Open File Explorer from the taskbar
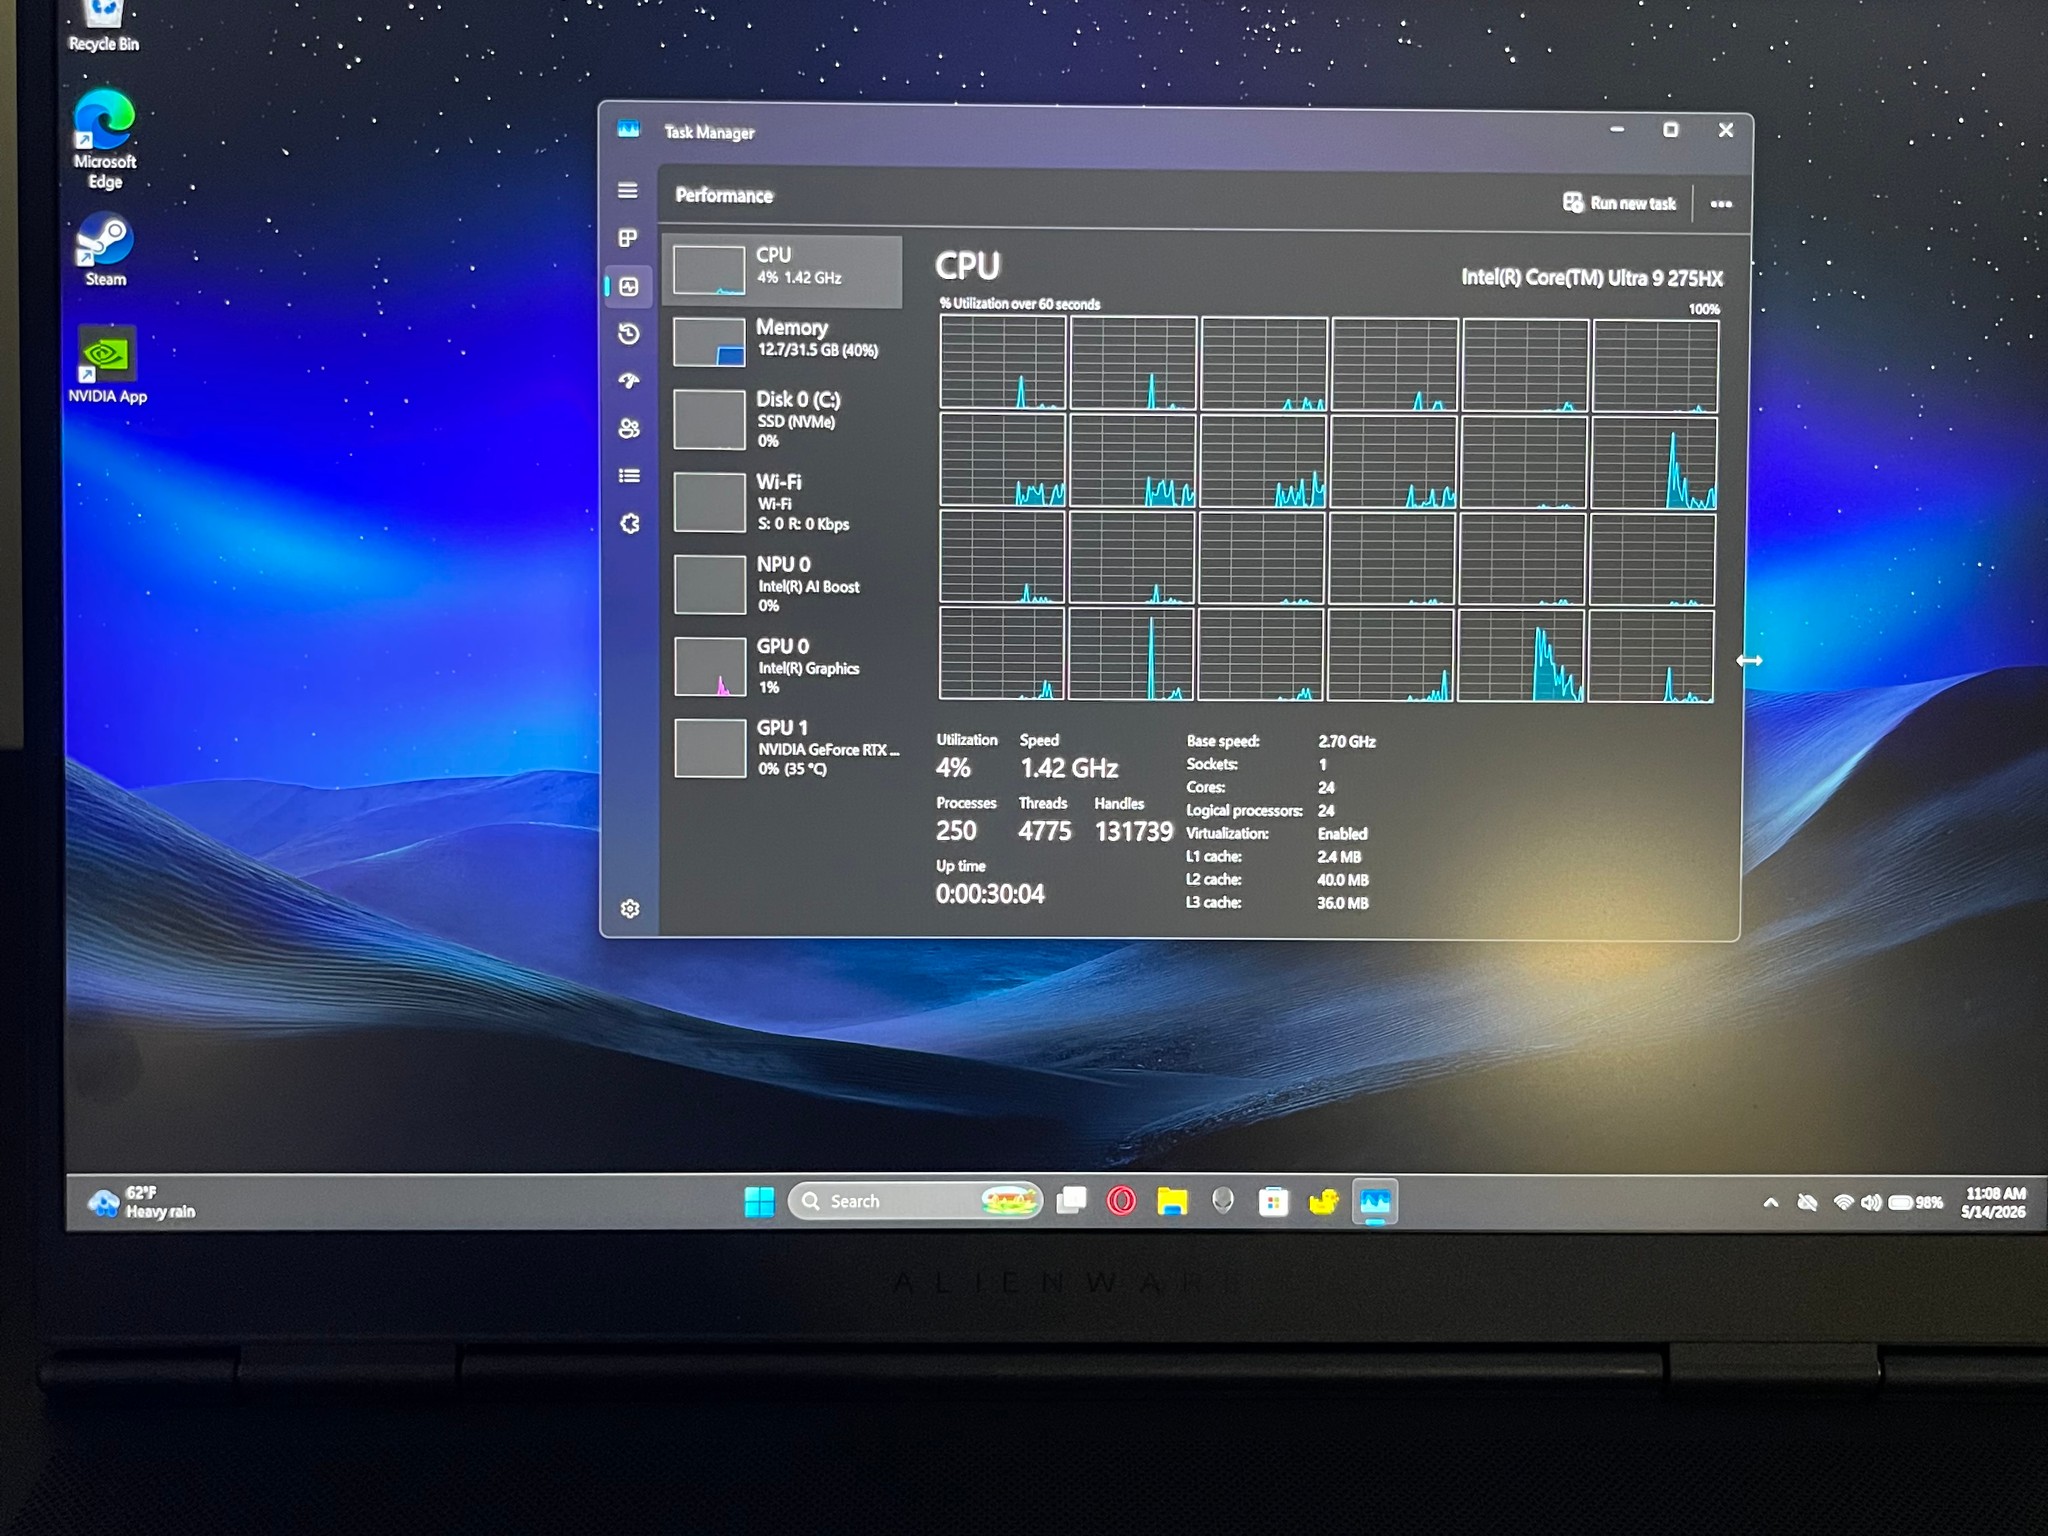2048x1536 pixels. click(x=1172, y=1200)
